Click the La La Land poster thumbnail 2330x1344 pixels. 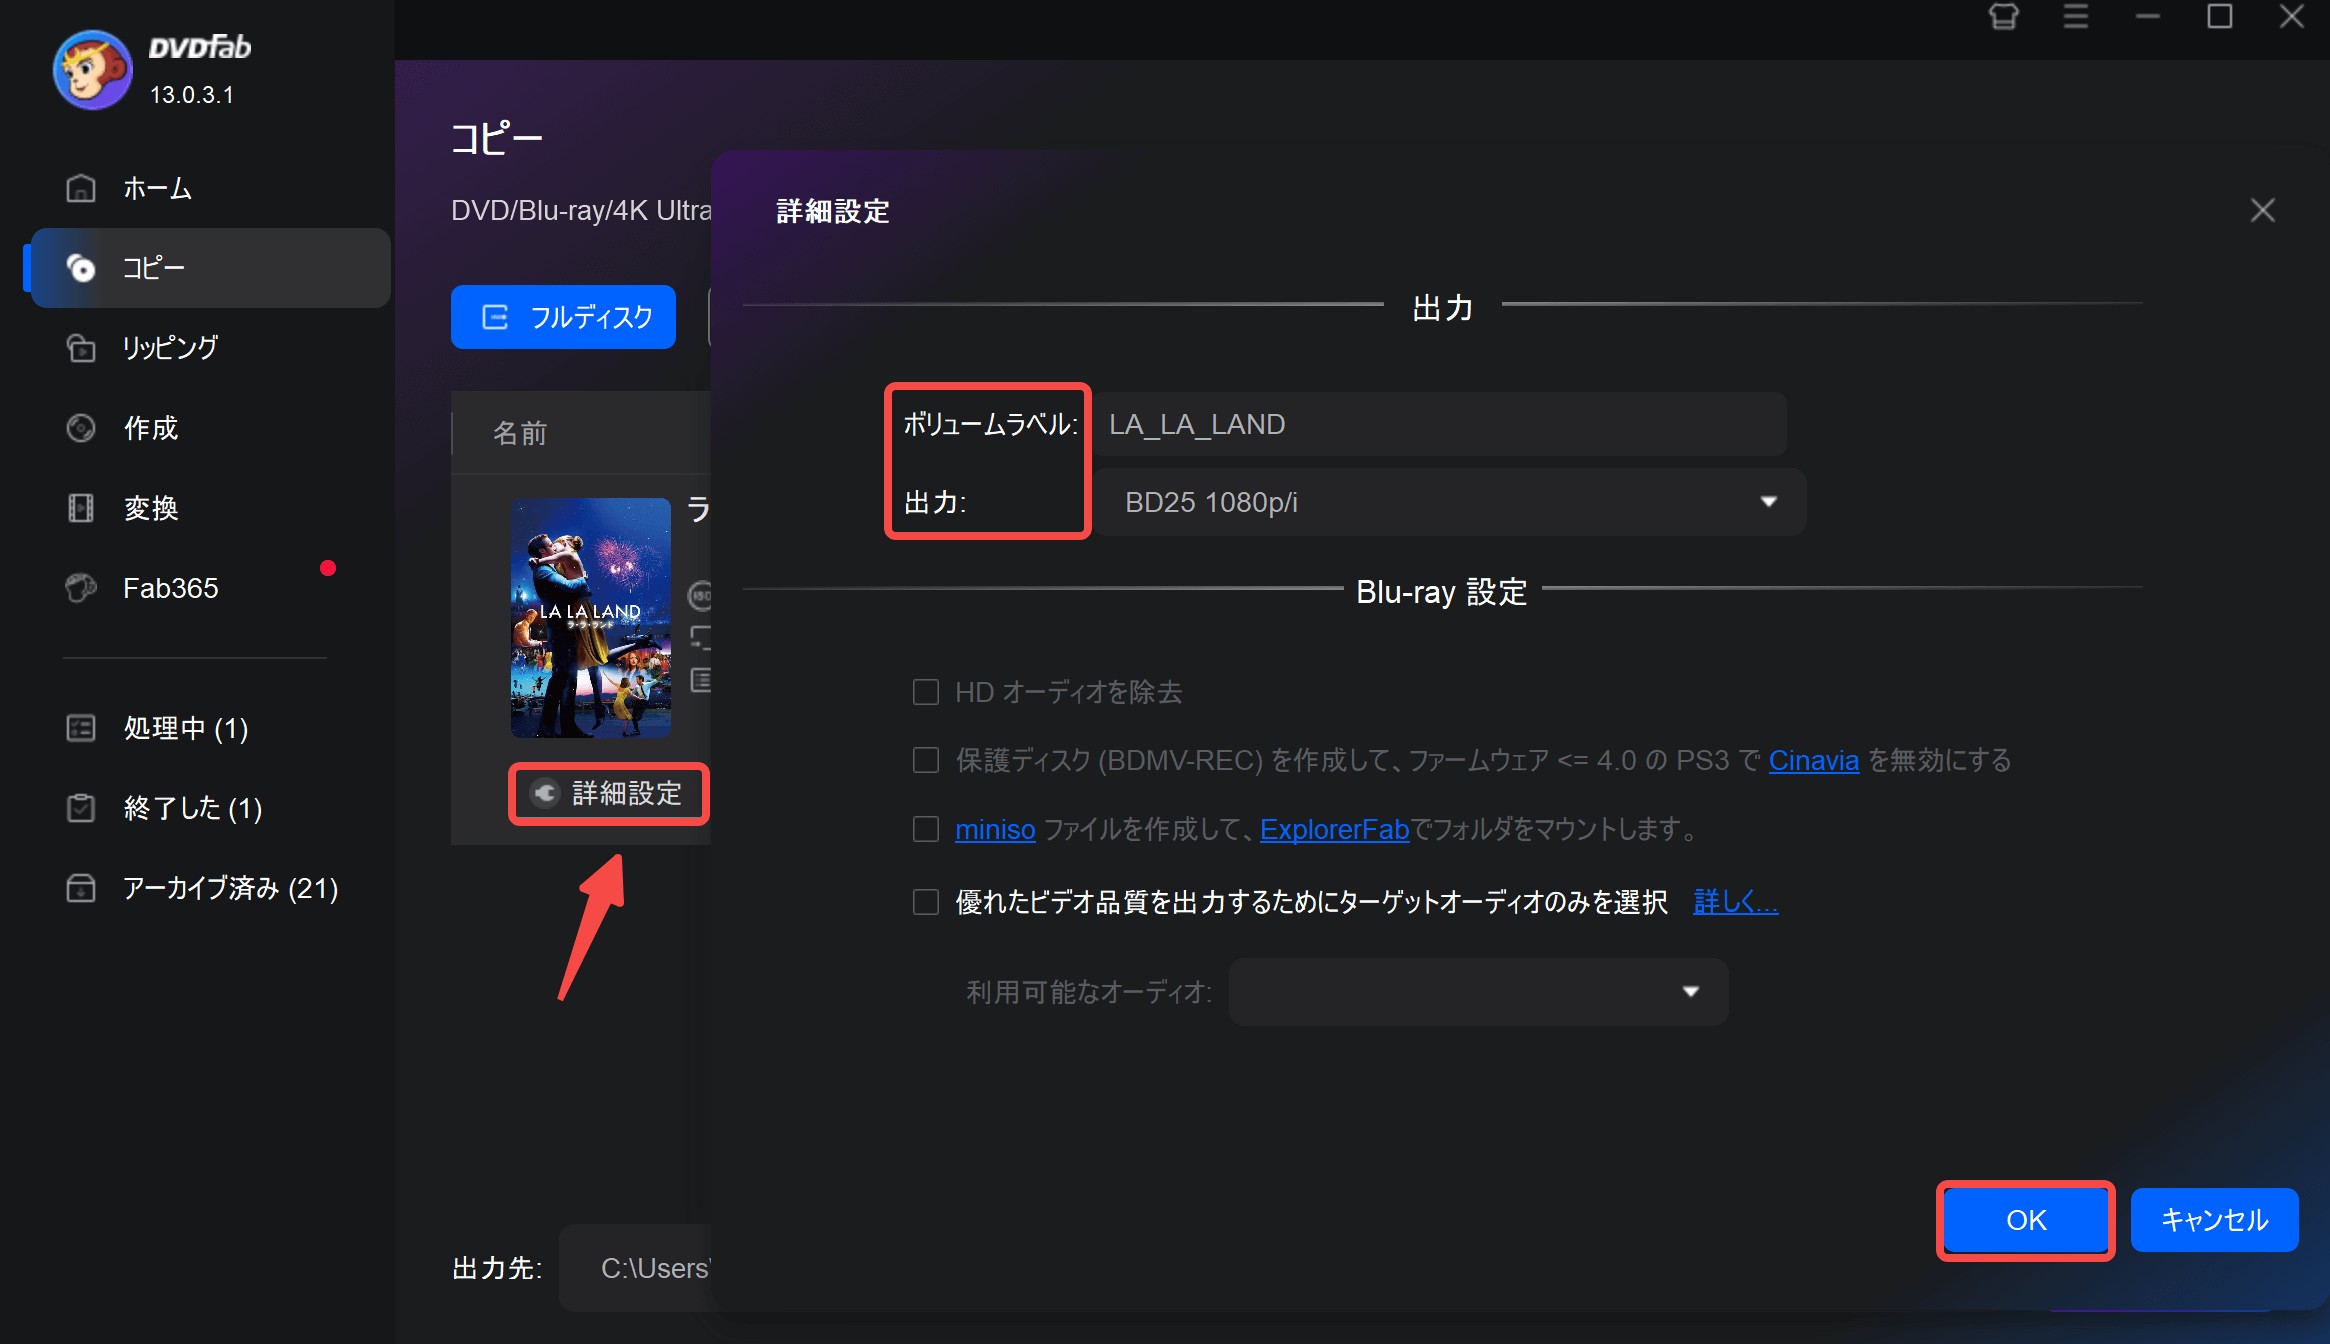pyautogui.click(x=591, y=618)
